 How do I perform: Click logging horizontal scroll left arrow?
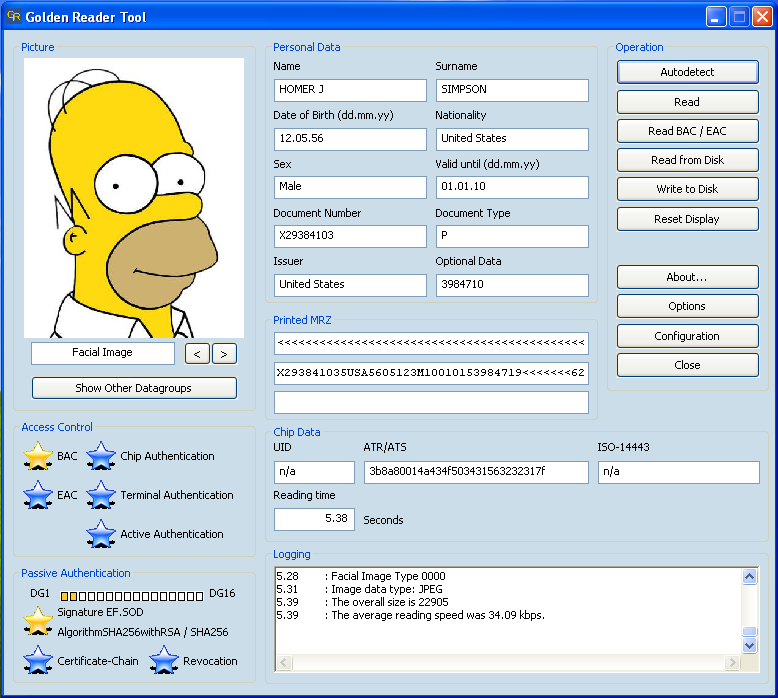tap(284, 662)
